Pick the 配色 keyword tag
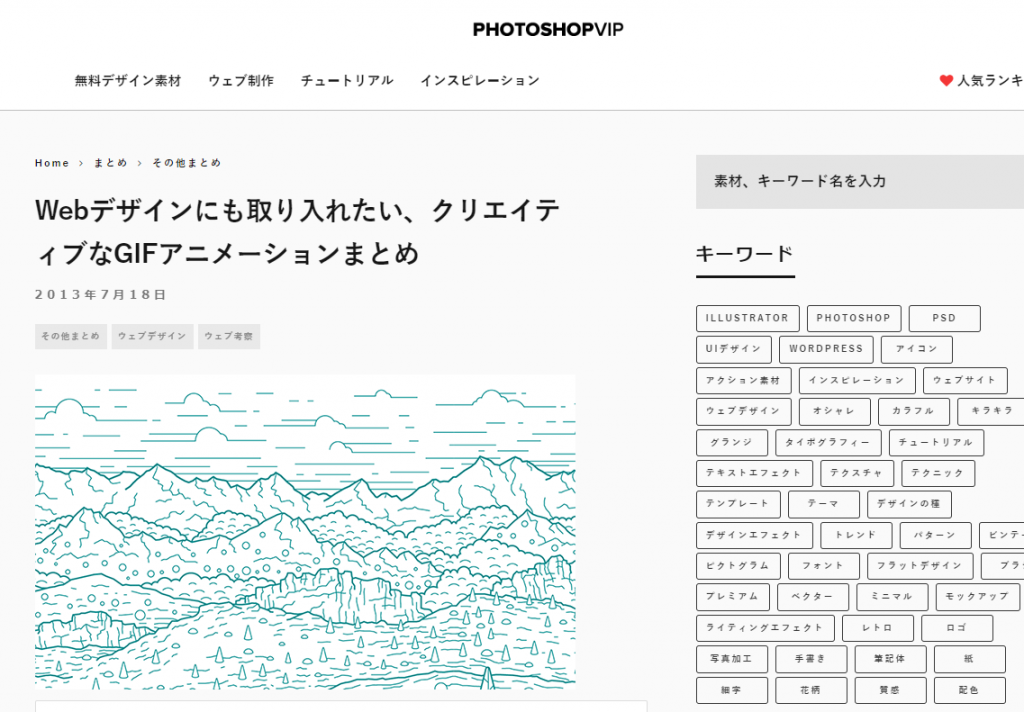 pos(970,690)
